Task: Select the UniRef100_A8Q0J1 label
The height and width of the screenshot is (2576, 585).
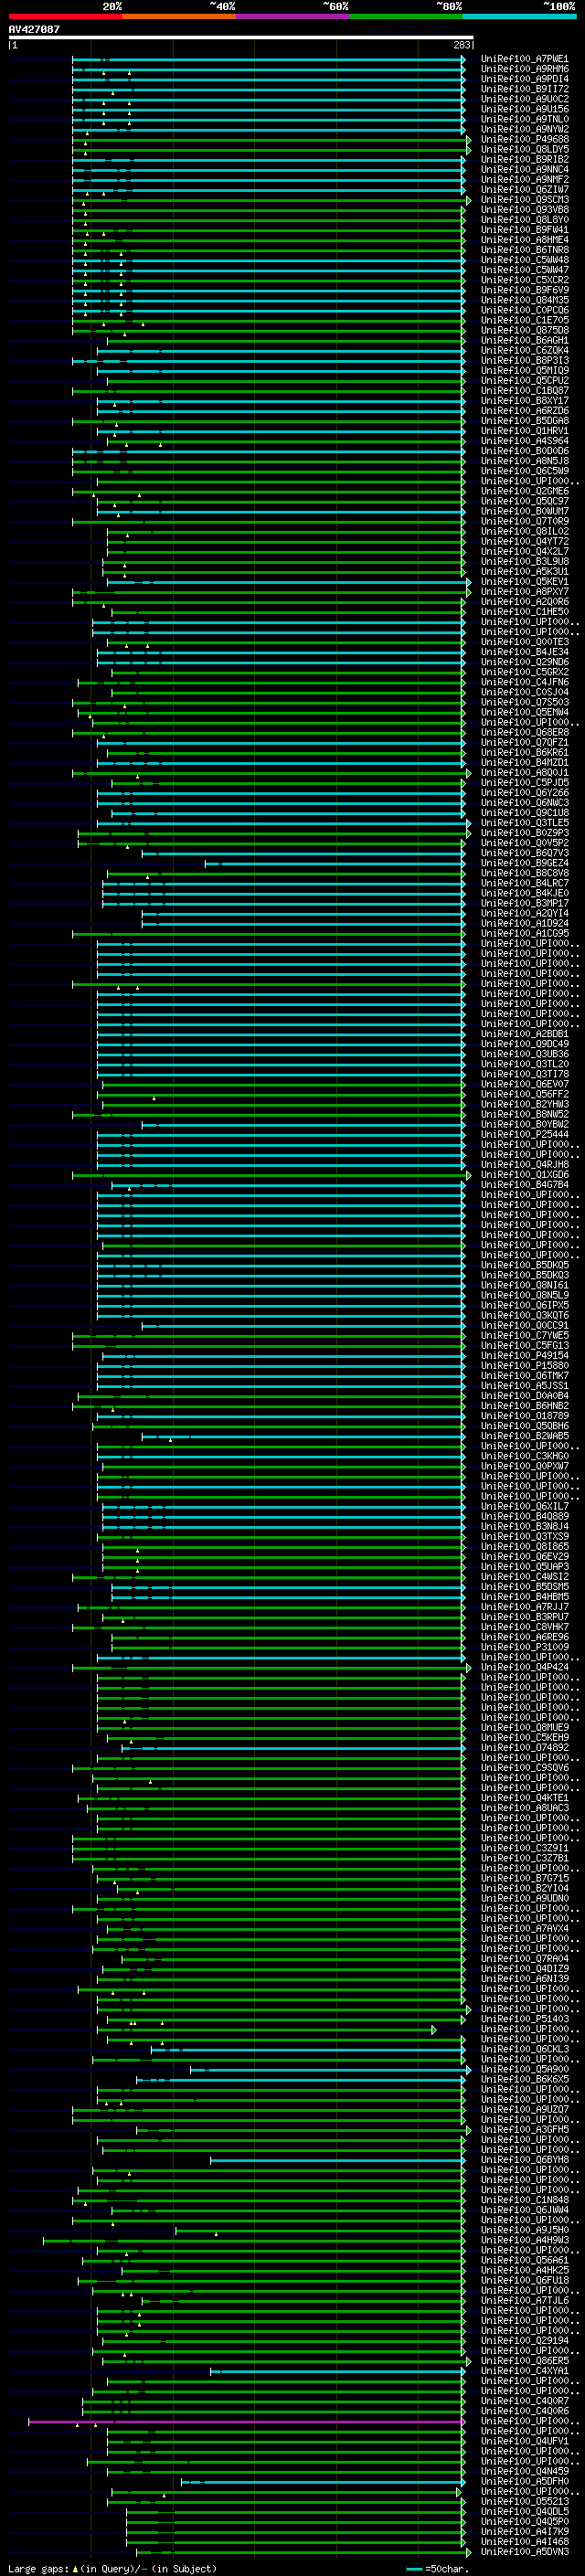Action: pyautogui.click(x=524, y=772)
